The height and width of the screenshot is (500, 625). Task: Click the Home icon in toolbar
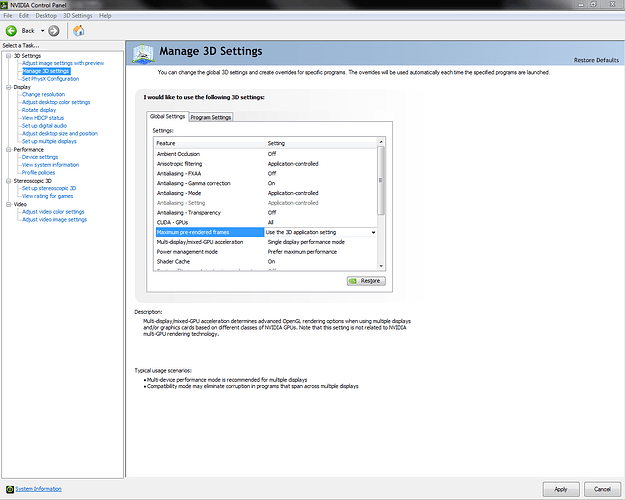pyautogui.click(x=79, y=30)
